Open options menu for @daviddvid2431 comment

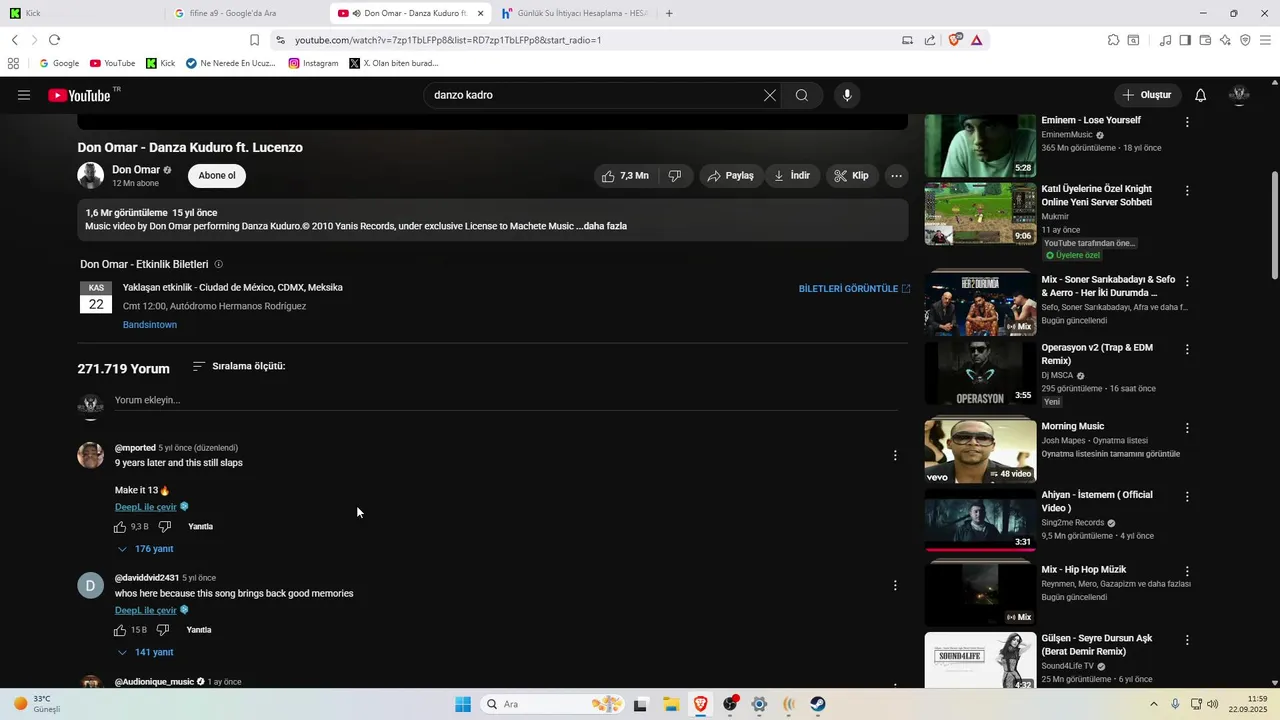895,585
